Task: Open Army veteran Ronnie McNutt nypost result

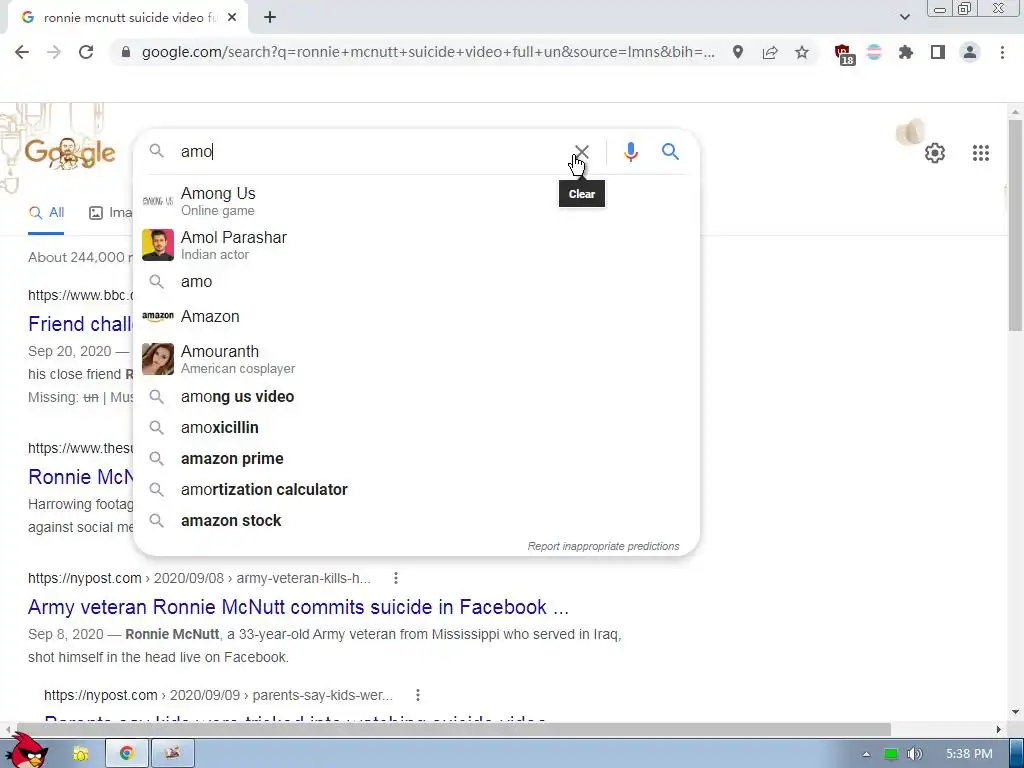Action: coord(298,607)
